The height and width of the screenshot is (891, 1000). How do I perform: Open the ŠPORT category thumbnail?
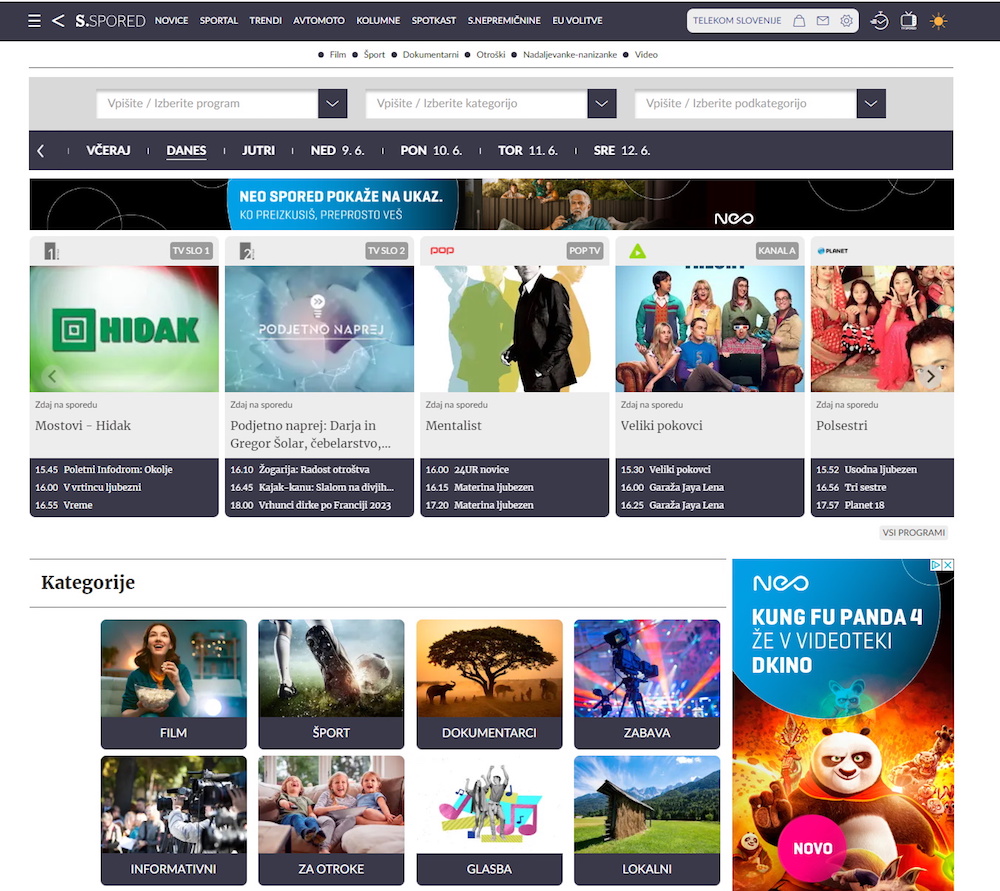(331, 684)
